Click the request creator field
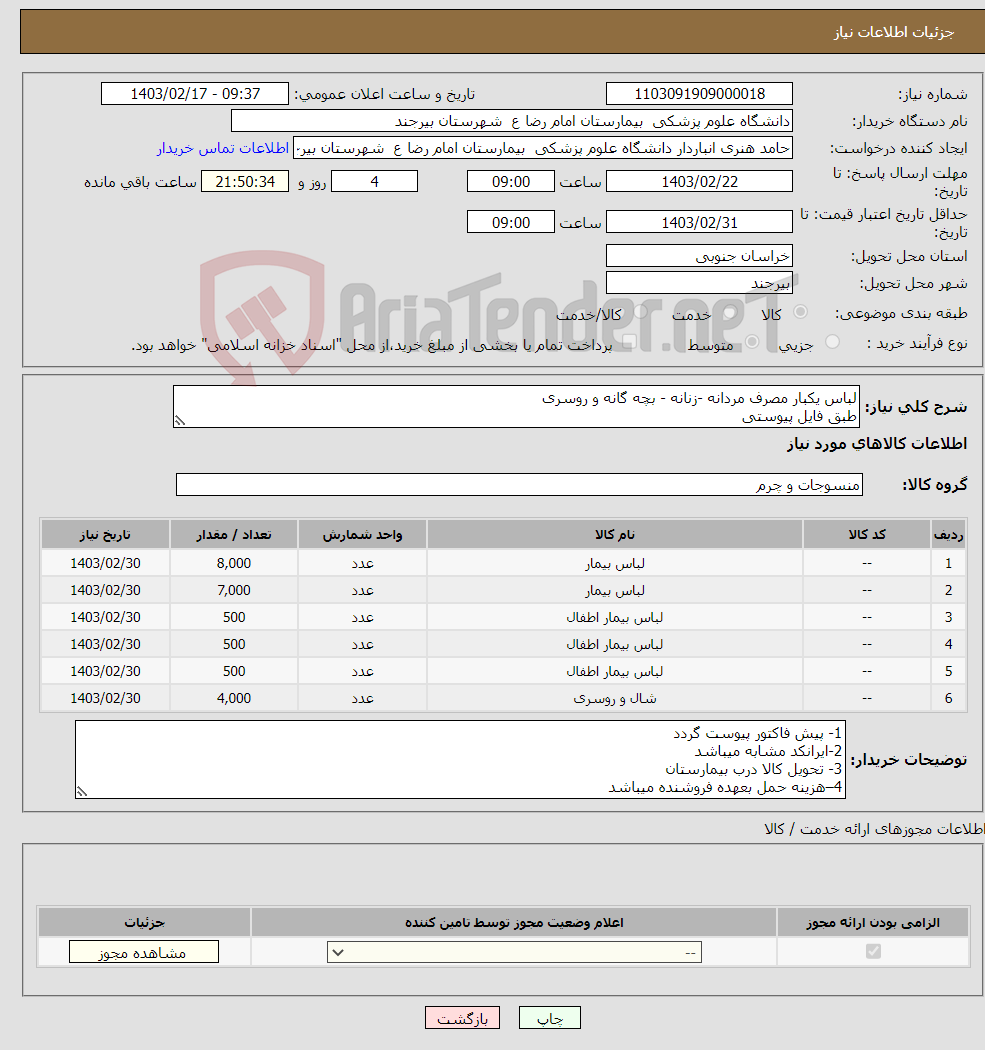This screenshot has height=1050, width=985. pos(542,148)
